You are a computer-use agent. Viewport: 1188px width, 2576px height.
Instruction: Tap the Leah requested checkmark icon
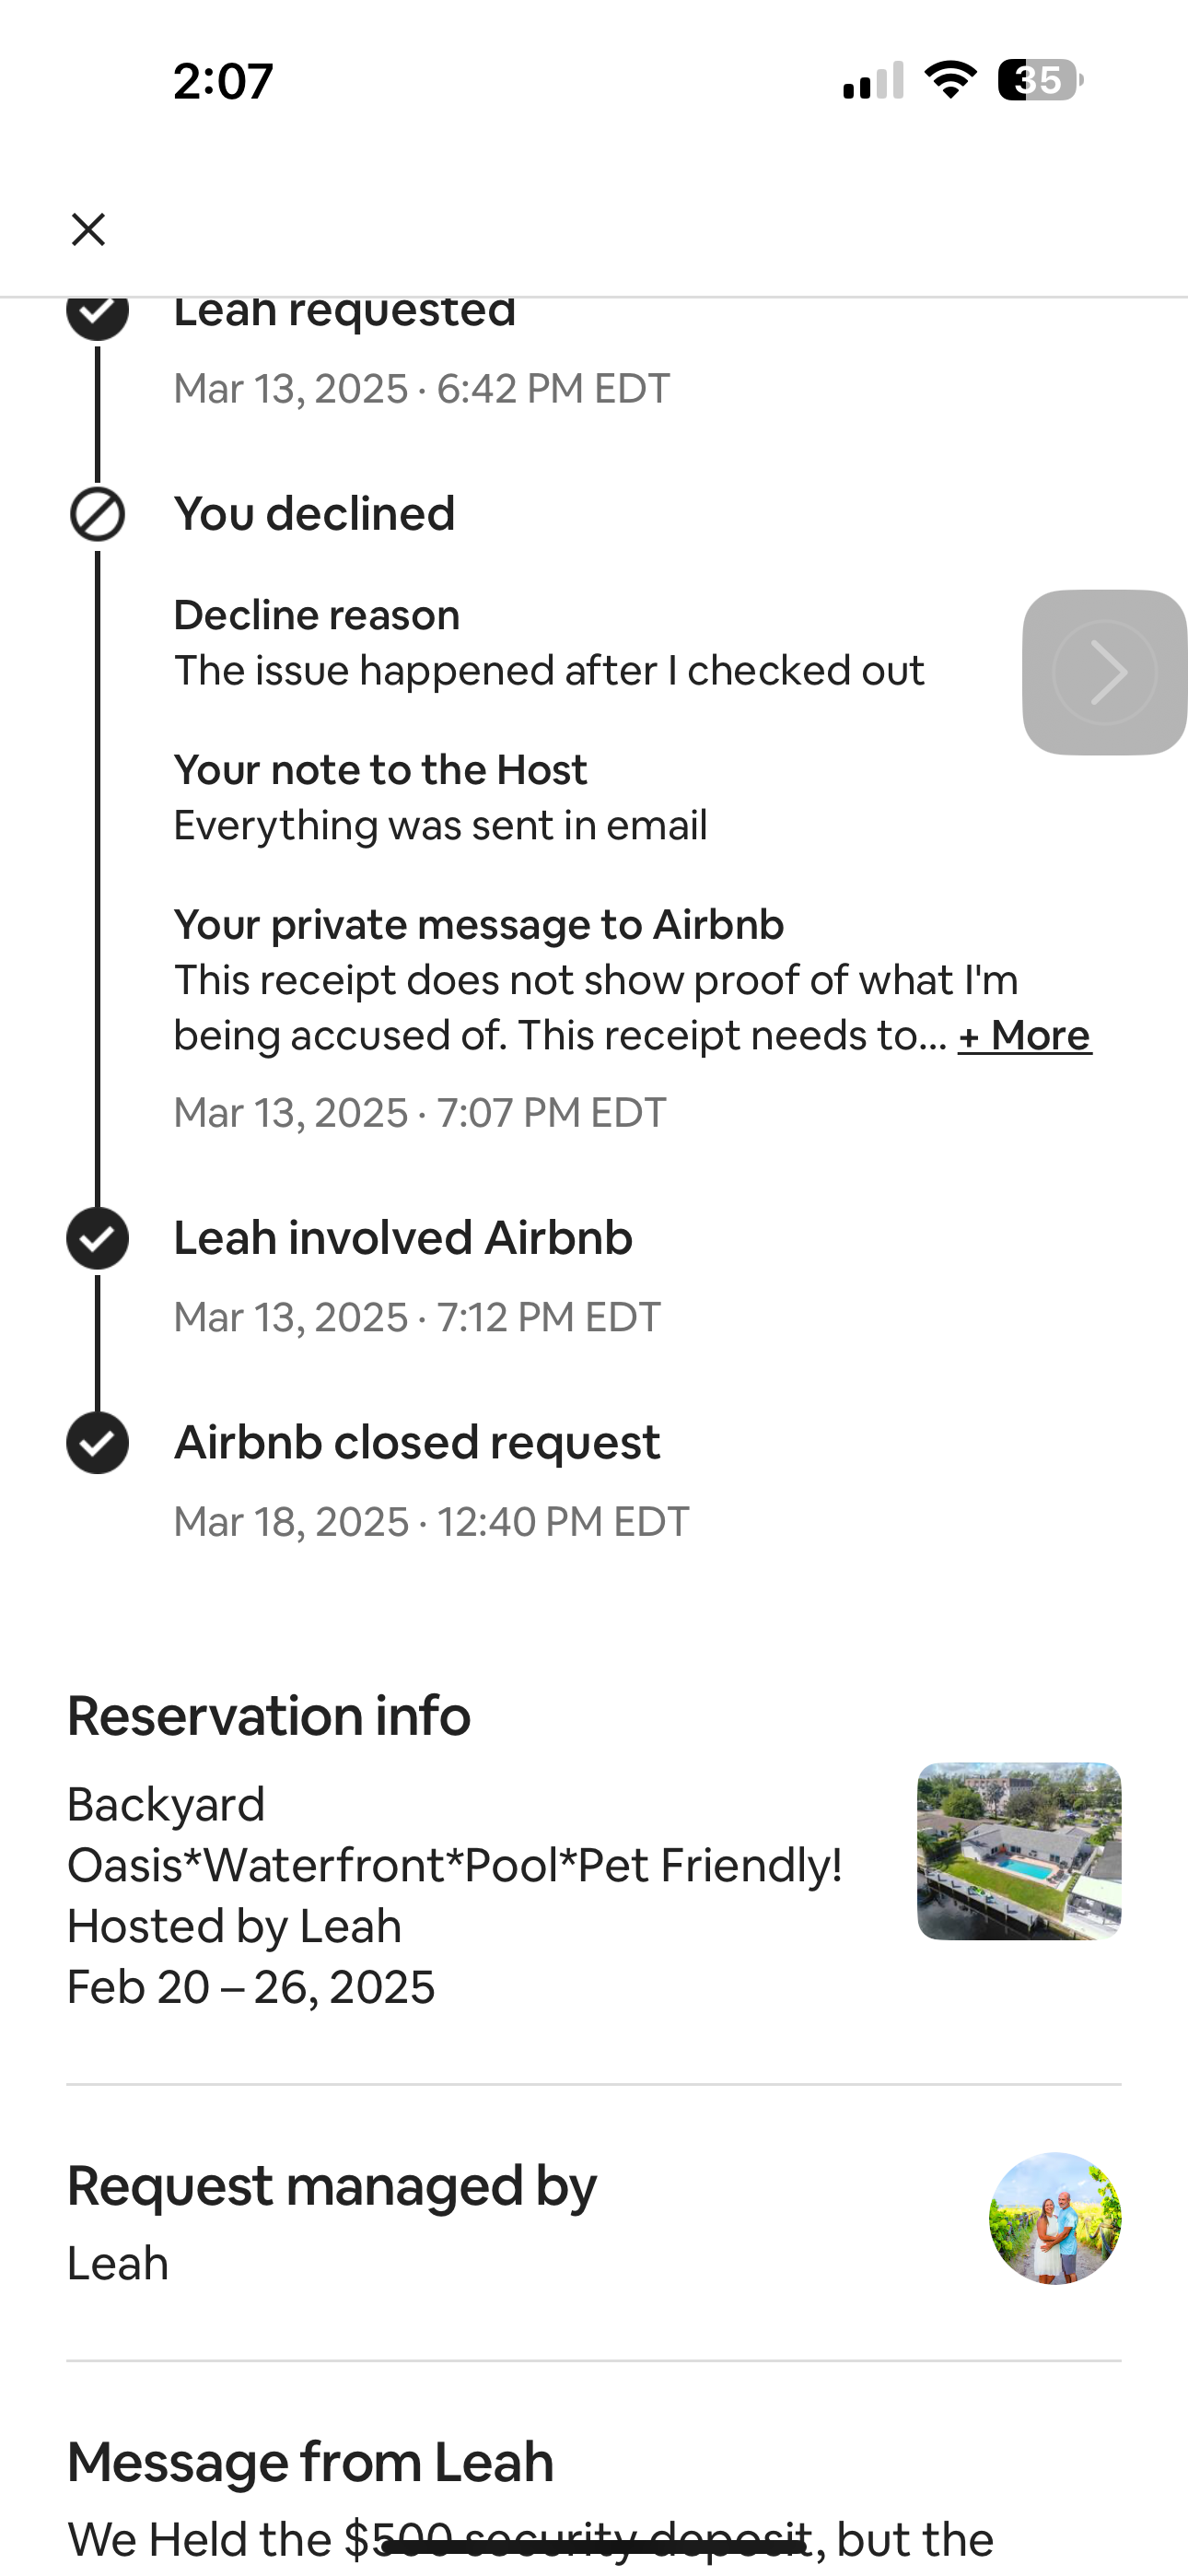coord(97,312)
